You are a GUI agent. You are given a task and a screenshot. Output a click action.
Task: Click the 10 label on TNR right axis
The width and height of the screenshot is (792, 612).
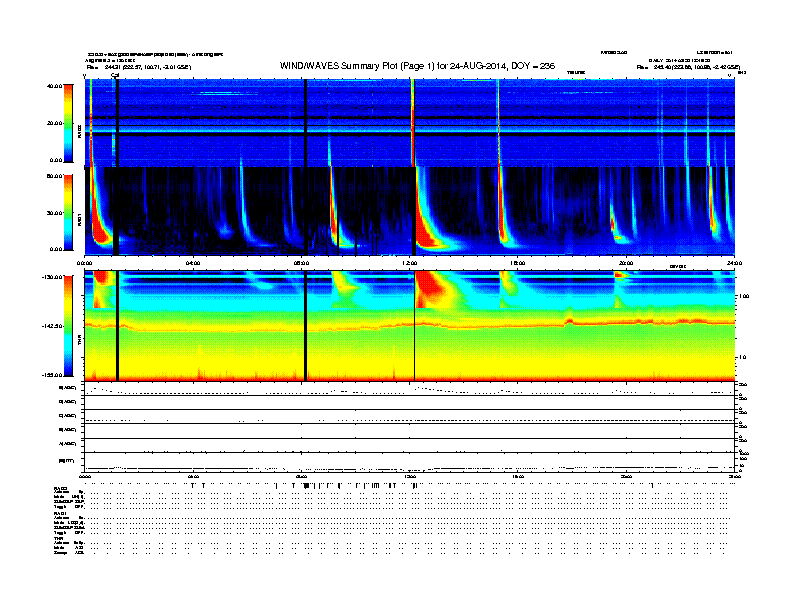coord(742,357)
